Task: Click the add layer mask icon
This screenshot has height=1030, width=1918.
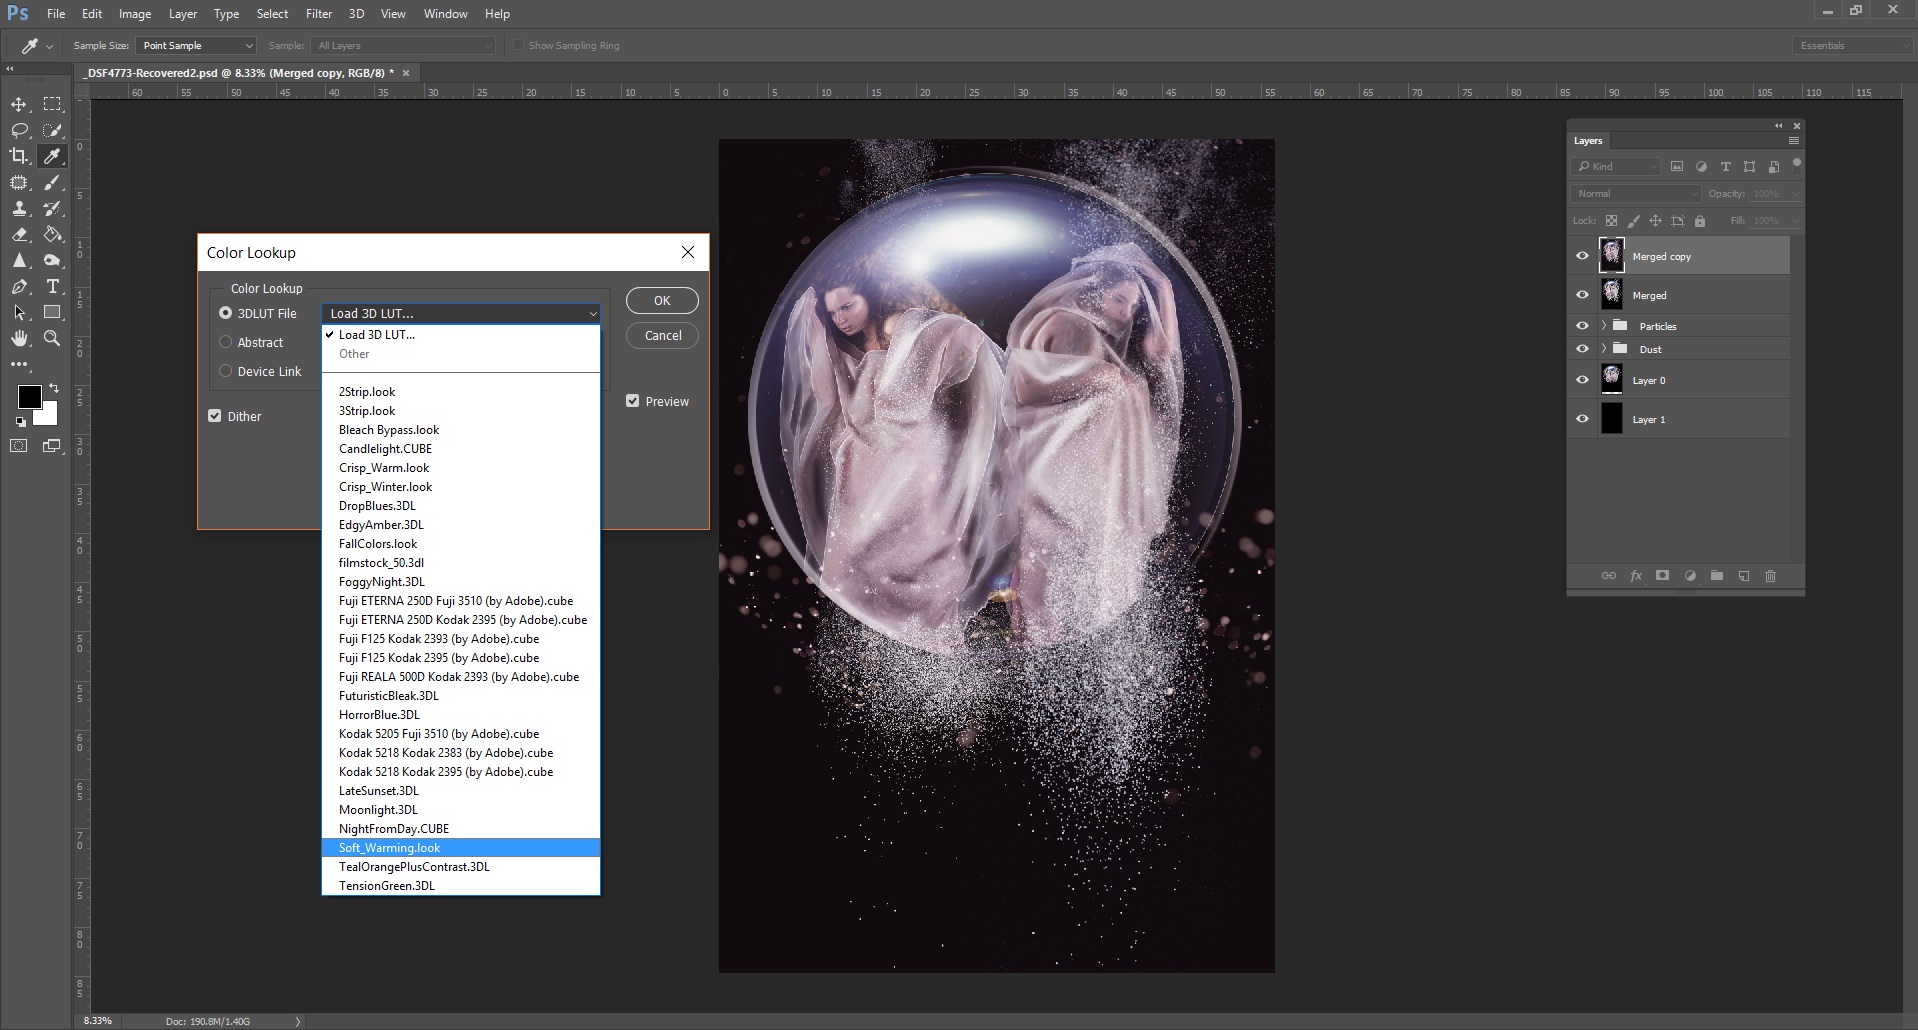Action: [x=1662, y=576]
